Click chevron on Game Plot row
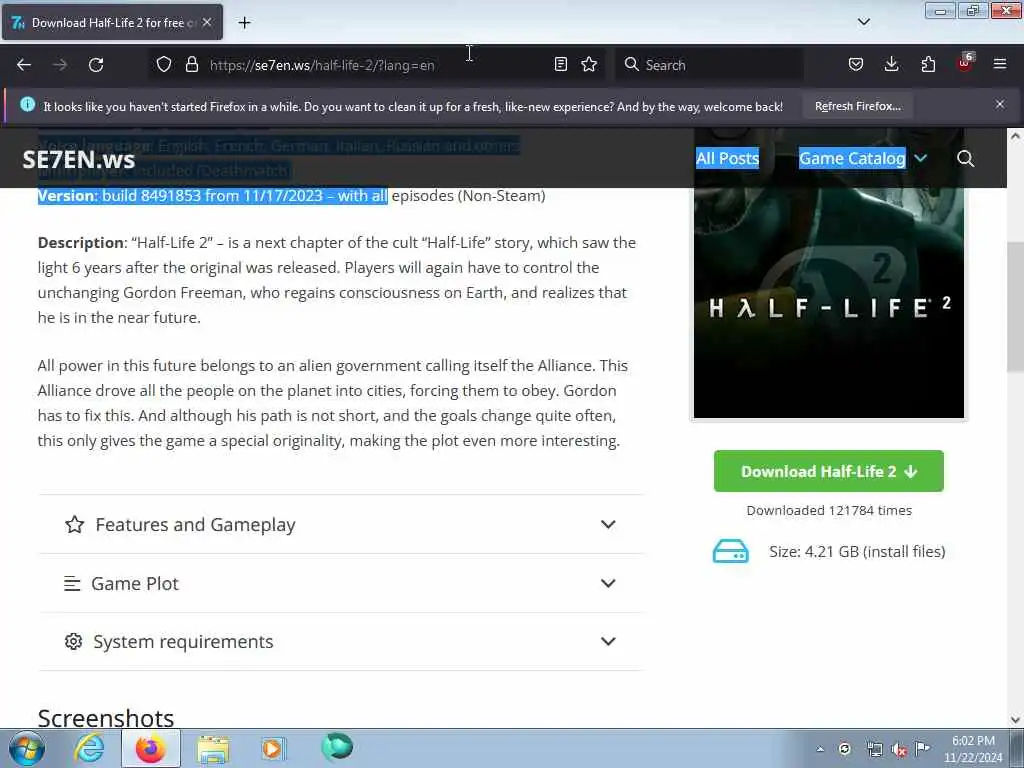The width and height of the screenshot is (1024, 768). click(608, 583)
